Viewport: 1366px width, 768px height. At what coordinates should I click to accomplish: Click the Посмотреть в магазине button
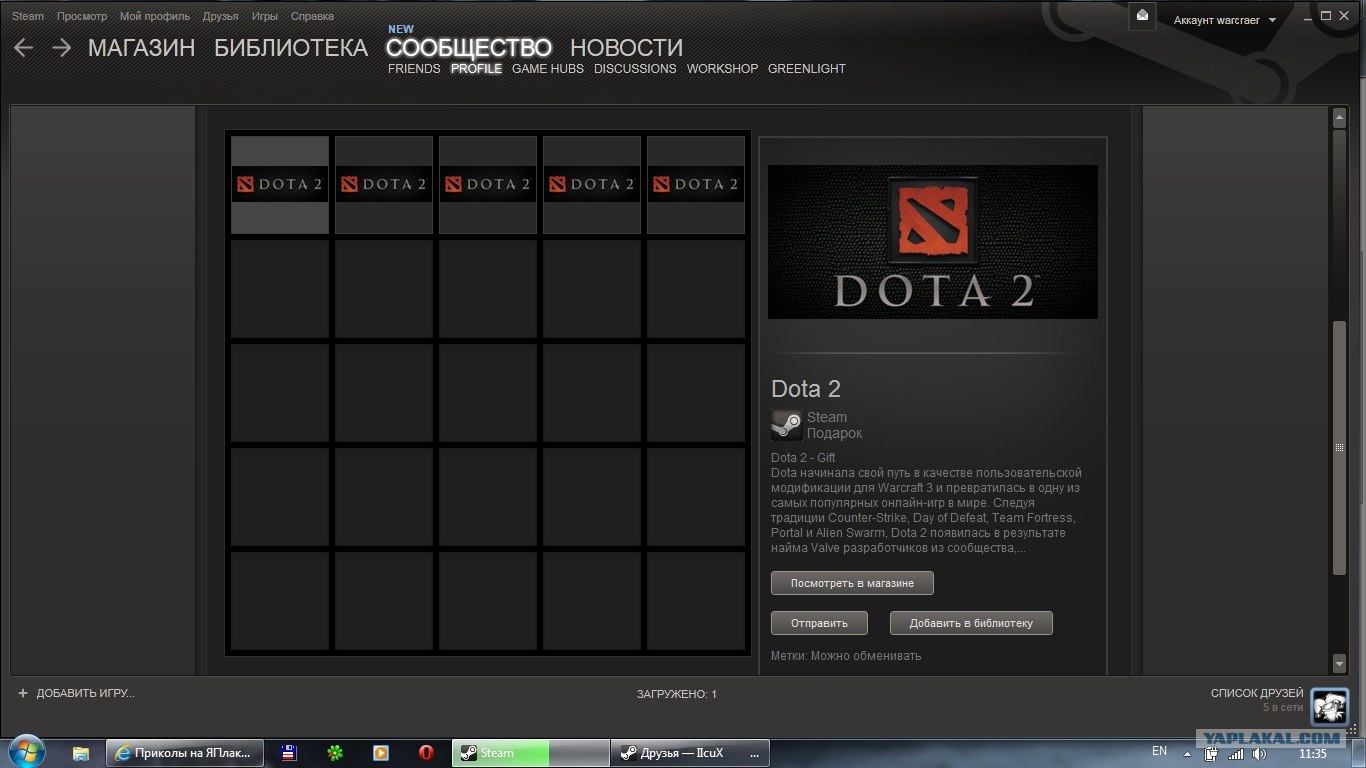[851, 583]
